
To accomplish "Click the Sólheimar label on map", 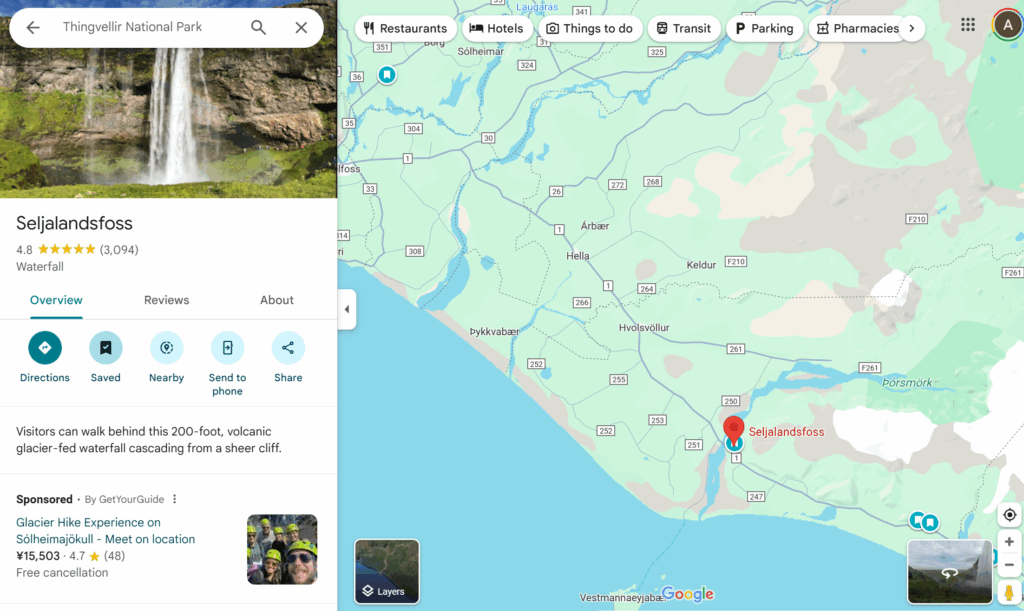I will (x=481, y=52).
